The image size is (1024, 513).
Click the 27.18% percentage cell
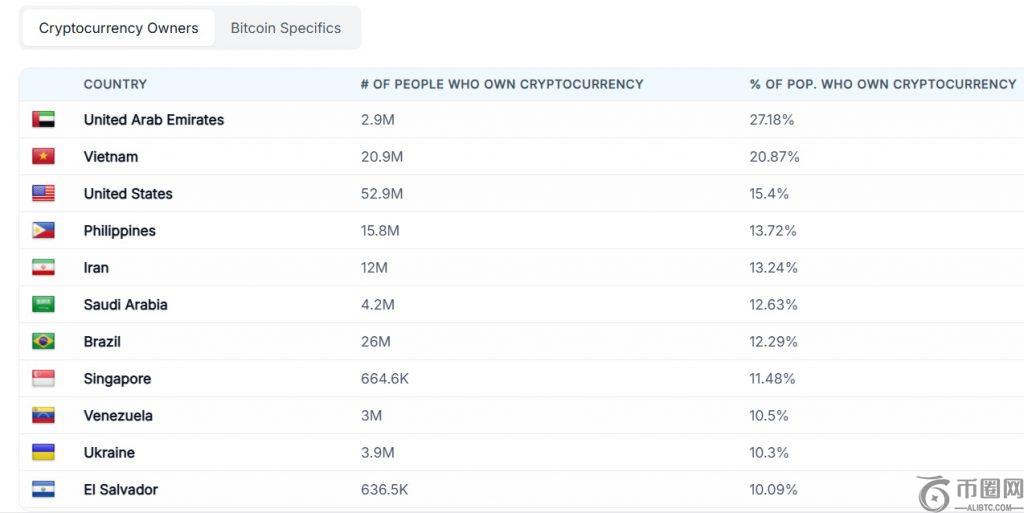[x=772, y=120]
